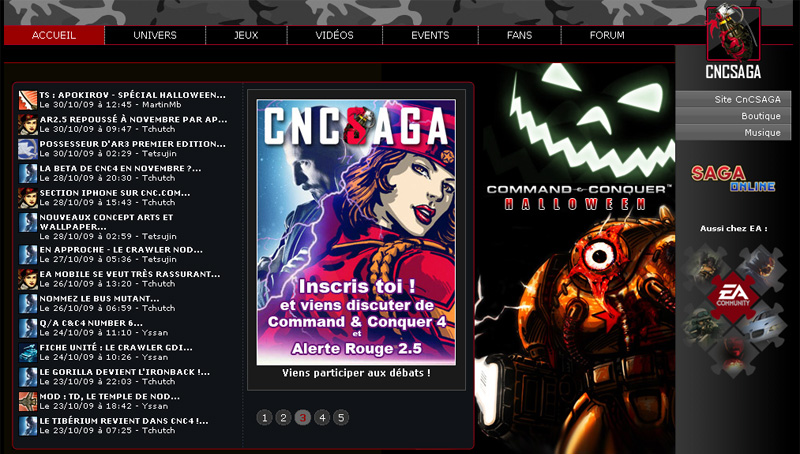Open the ACCUEIL navigation tab
The height and width of the screenshot is (454, 800).
tap(54, 35)
